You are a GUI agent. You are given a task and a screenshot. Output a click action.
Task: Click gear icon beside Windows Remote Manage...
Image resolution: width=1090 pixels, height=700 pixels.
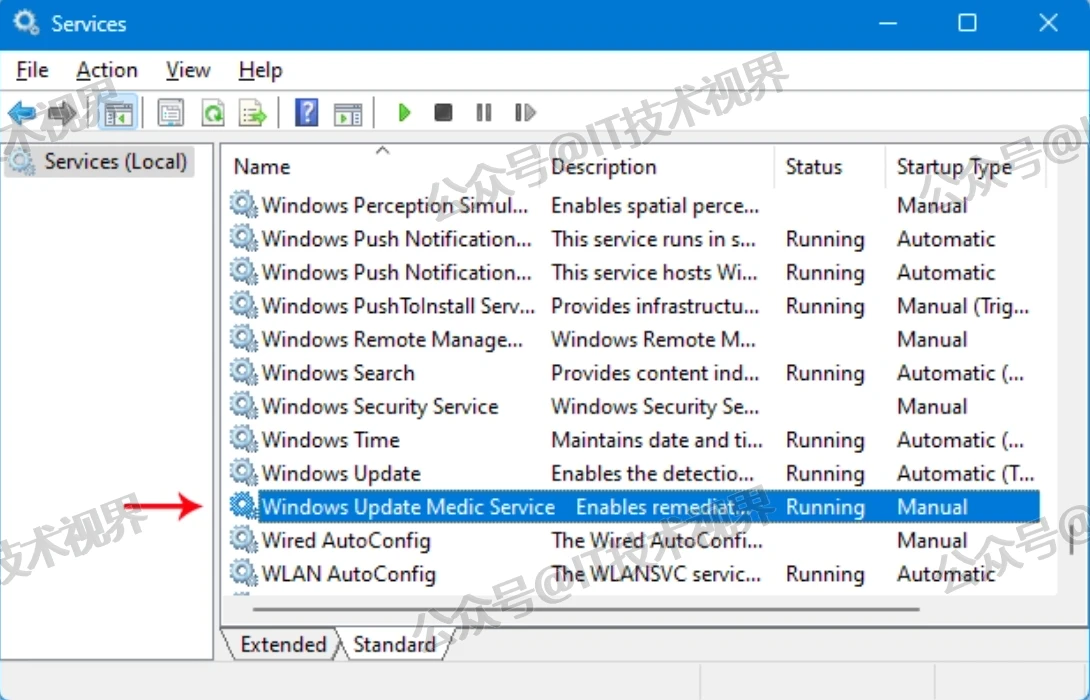coord(243,339)
